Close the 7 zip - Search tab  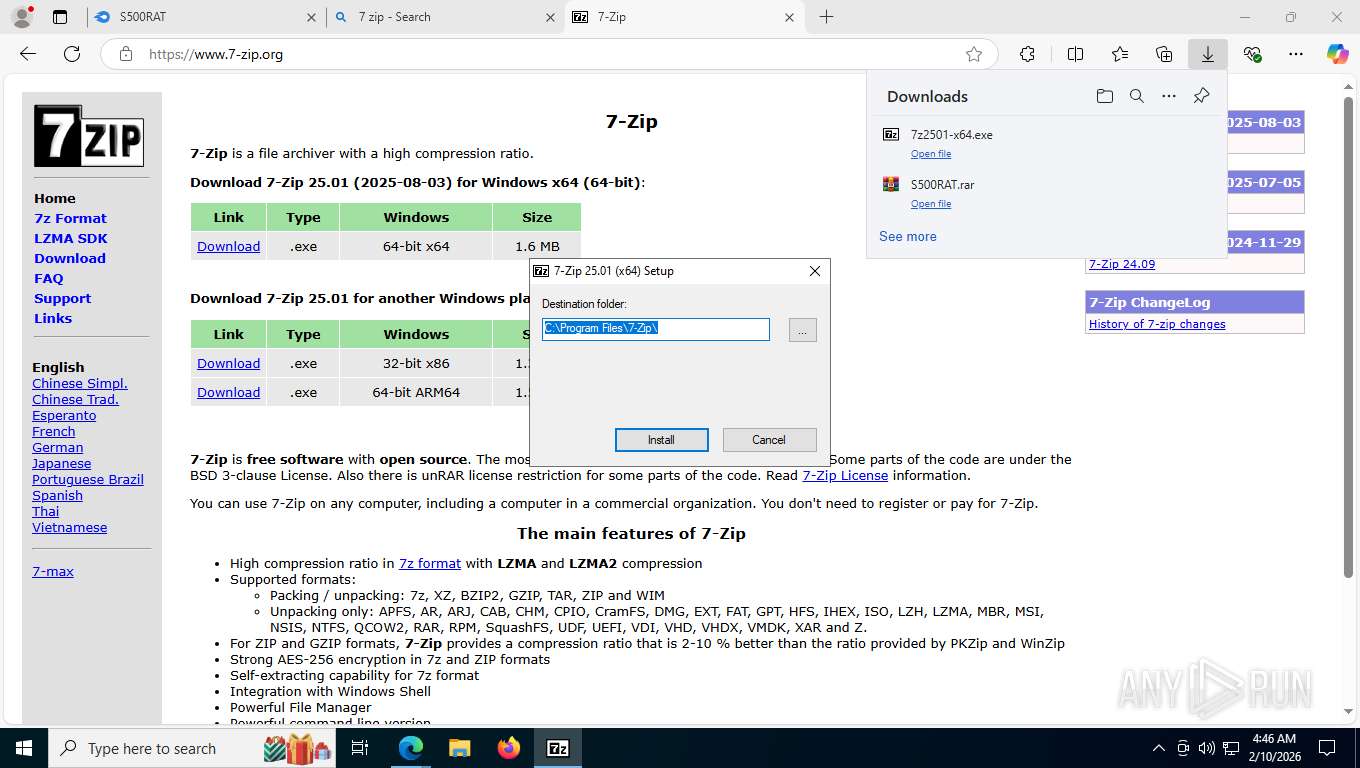[x=550, y=17]
